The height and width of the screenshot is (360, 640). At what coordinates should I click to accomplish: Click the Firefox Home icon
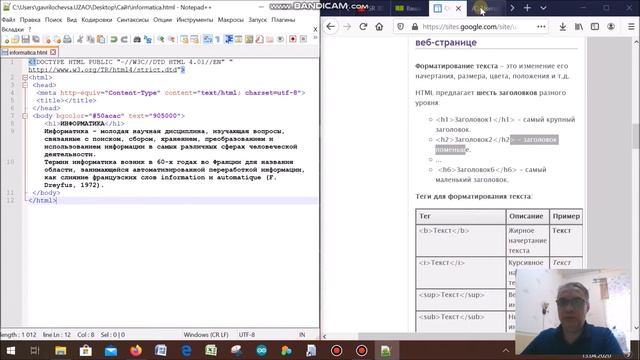tap(379, 27)
